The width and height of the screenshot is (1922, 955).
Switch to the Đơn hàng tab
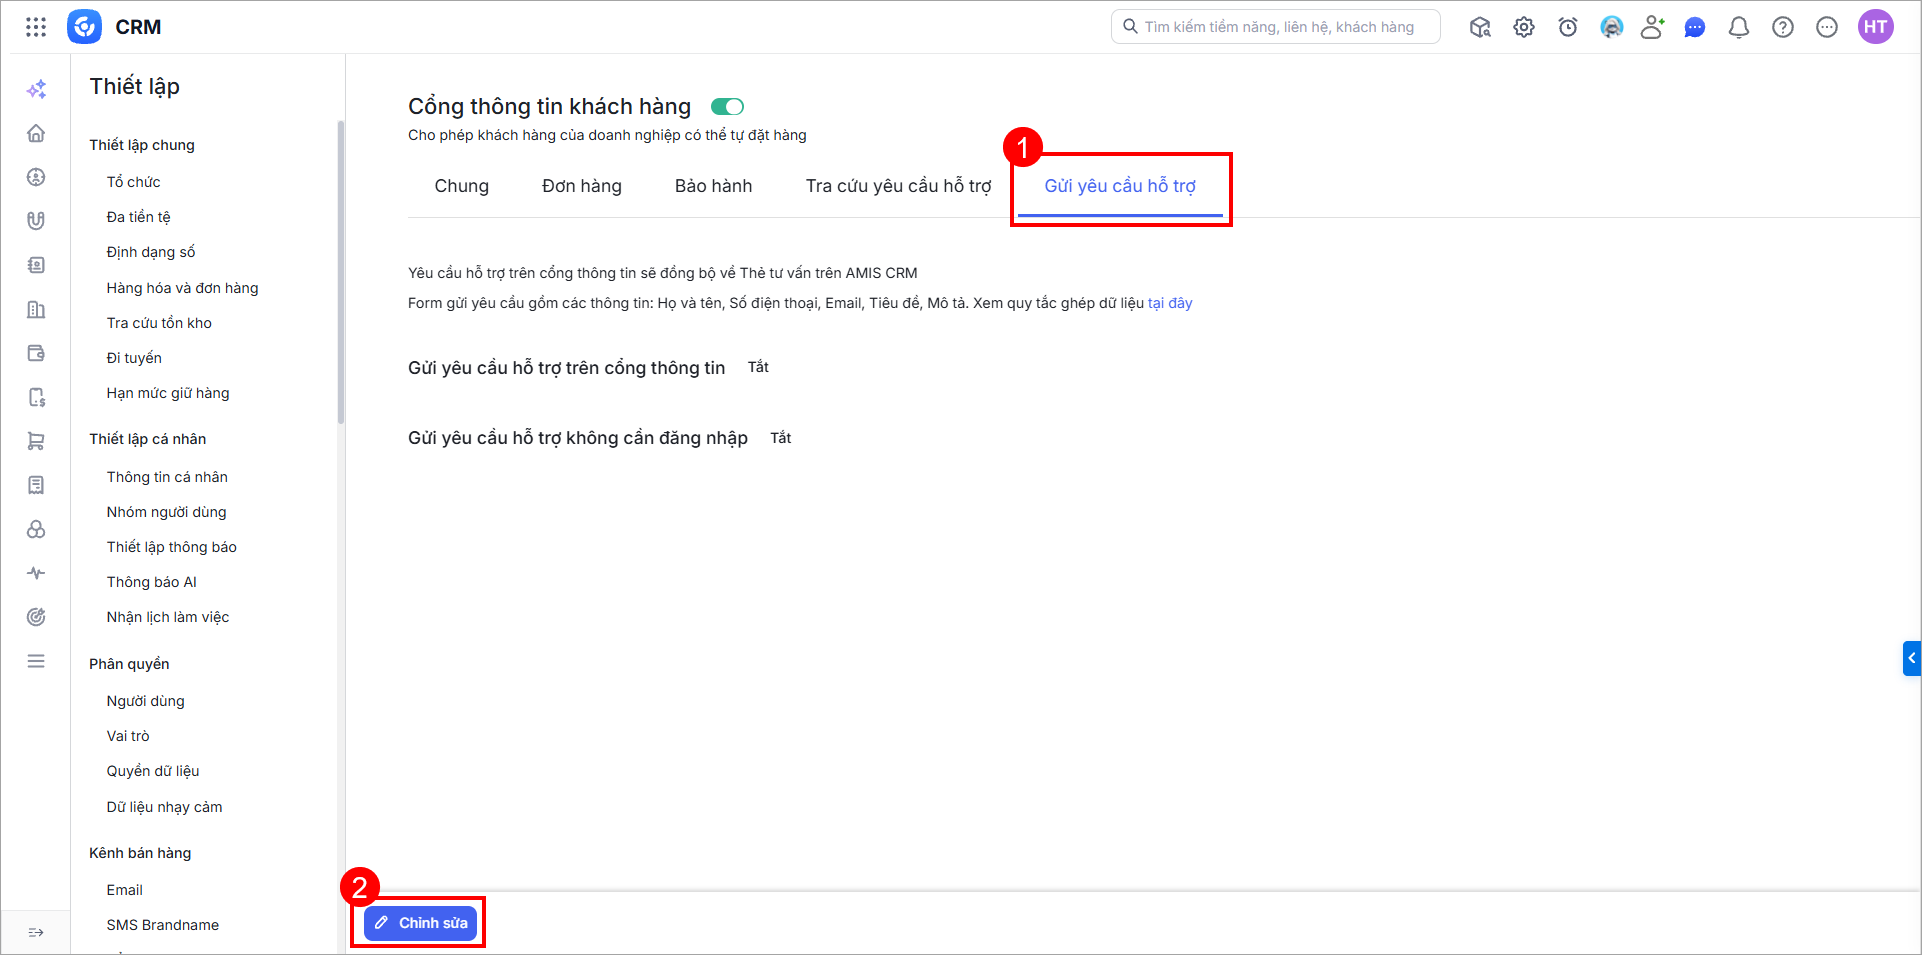pyautogui.click(x=582, y=186)
